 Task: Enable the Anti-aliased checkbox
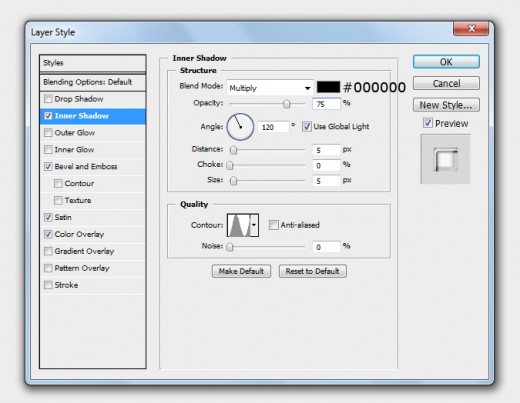273,225
